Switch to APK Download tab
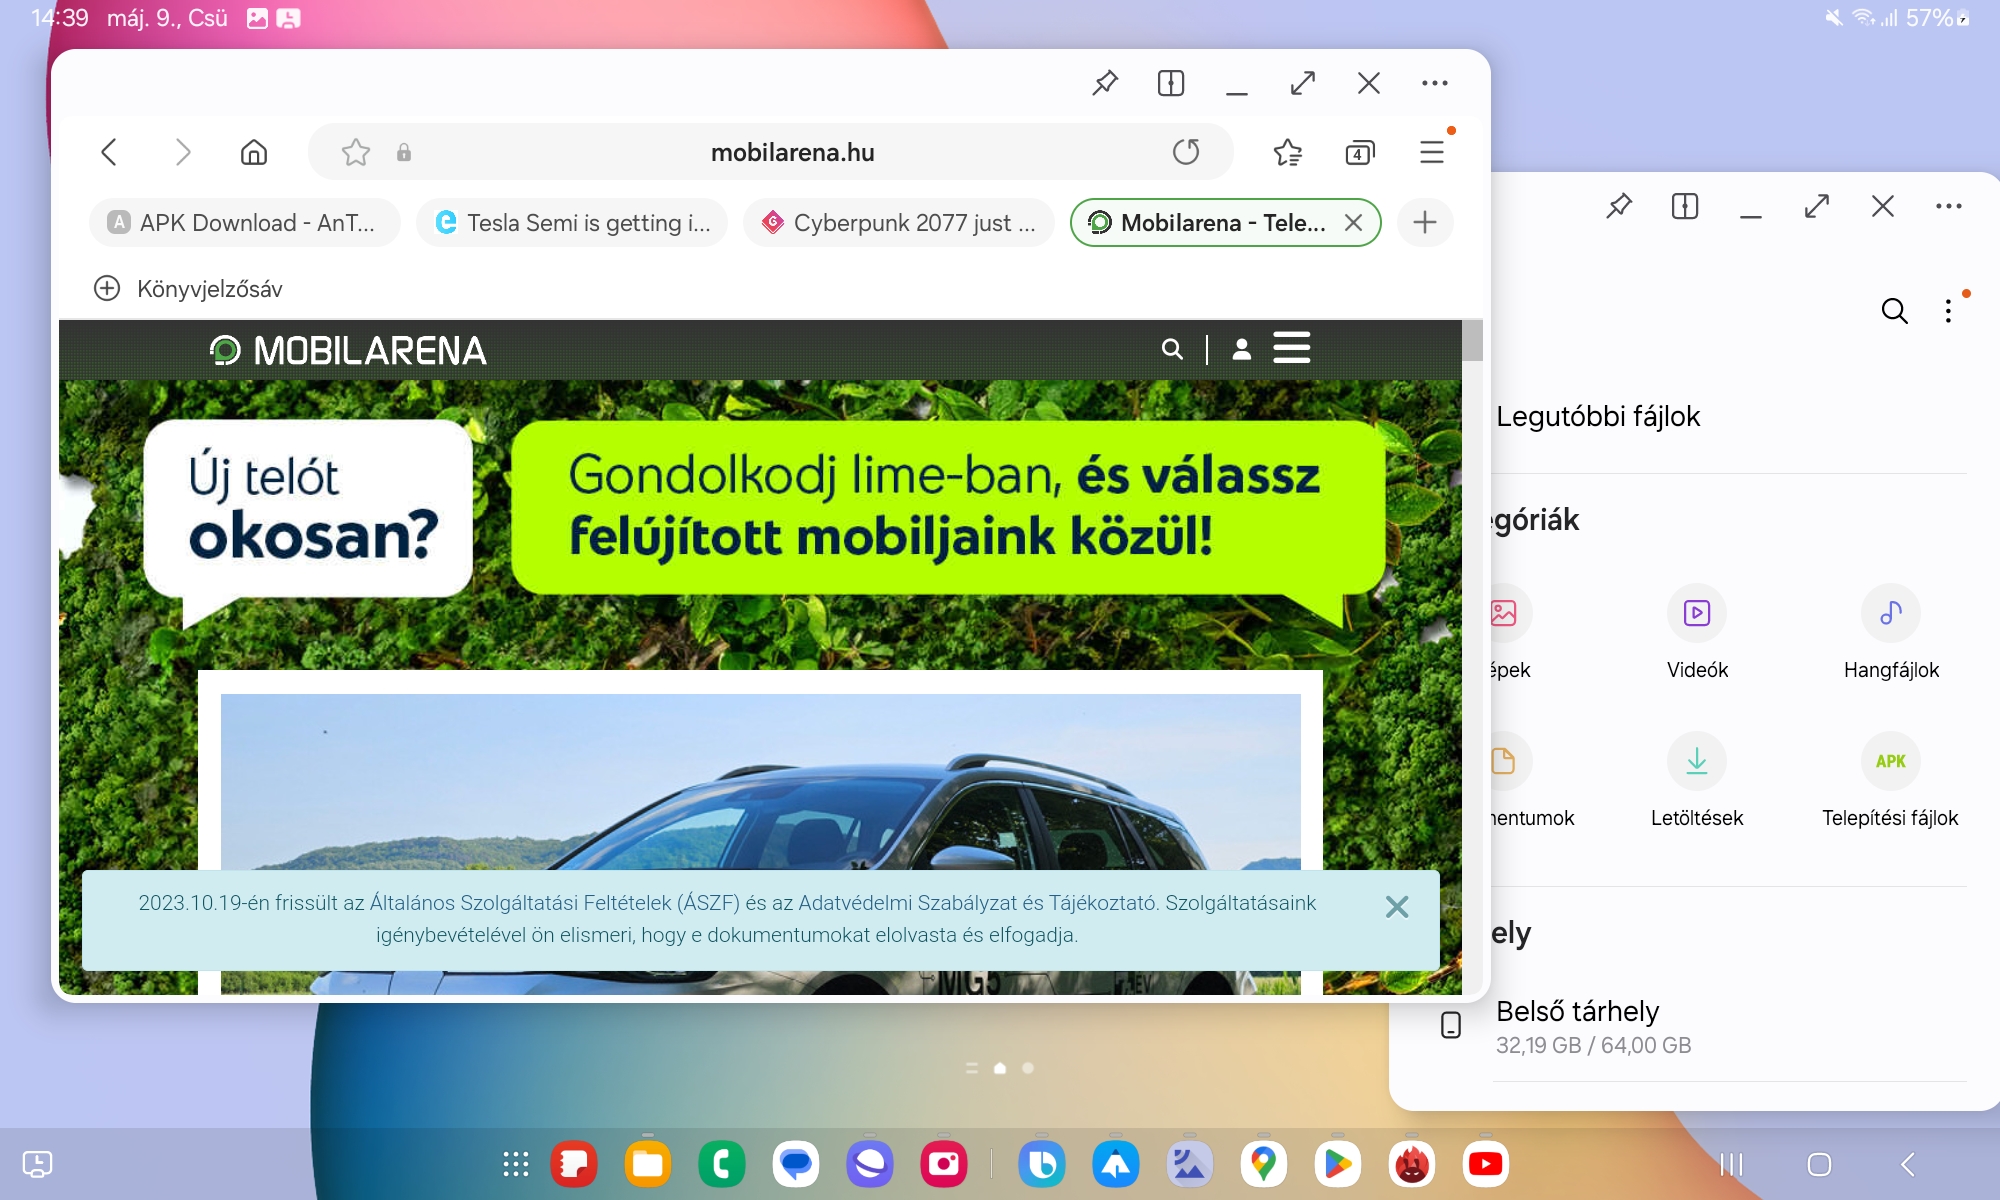2000x1200 pixels. click(x=244, y=222)
